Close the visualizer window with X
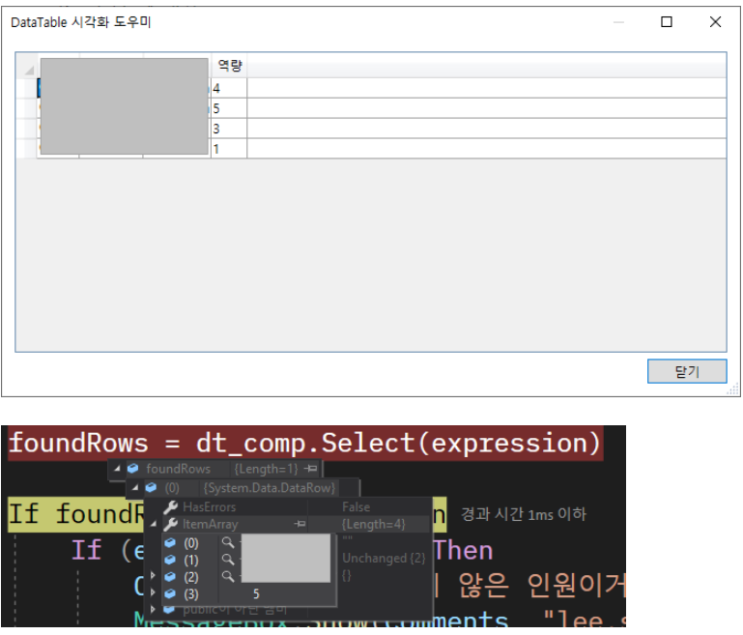The height and width of the screenshot is (635, 743). pyautogui.click(x=715, y=22)
